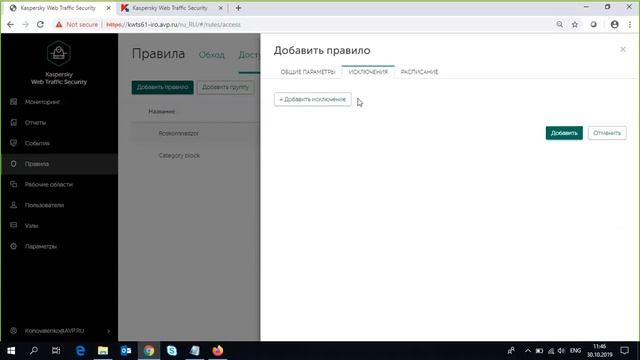Go back in the browser
The width and height of the screenshot is (640, 360).
(11, 24)
